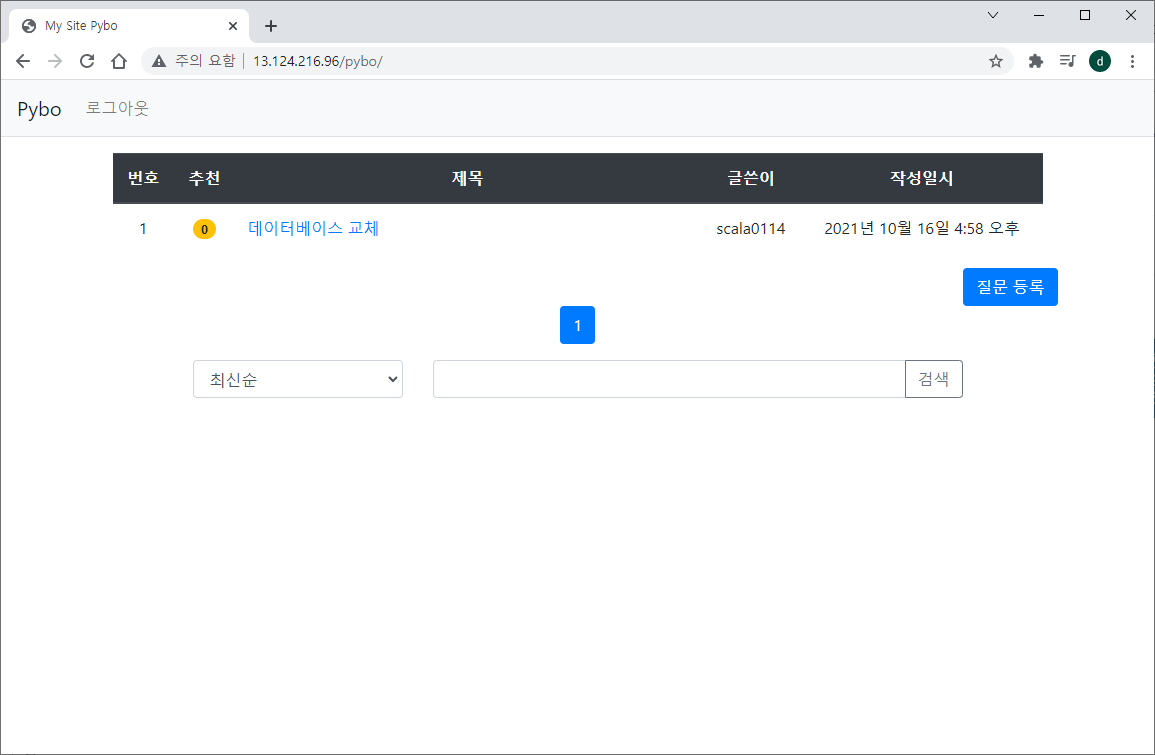Open the 최신순 sort dropdown
This screenshot has width=1155, height=755.
click(298, 379)
